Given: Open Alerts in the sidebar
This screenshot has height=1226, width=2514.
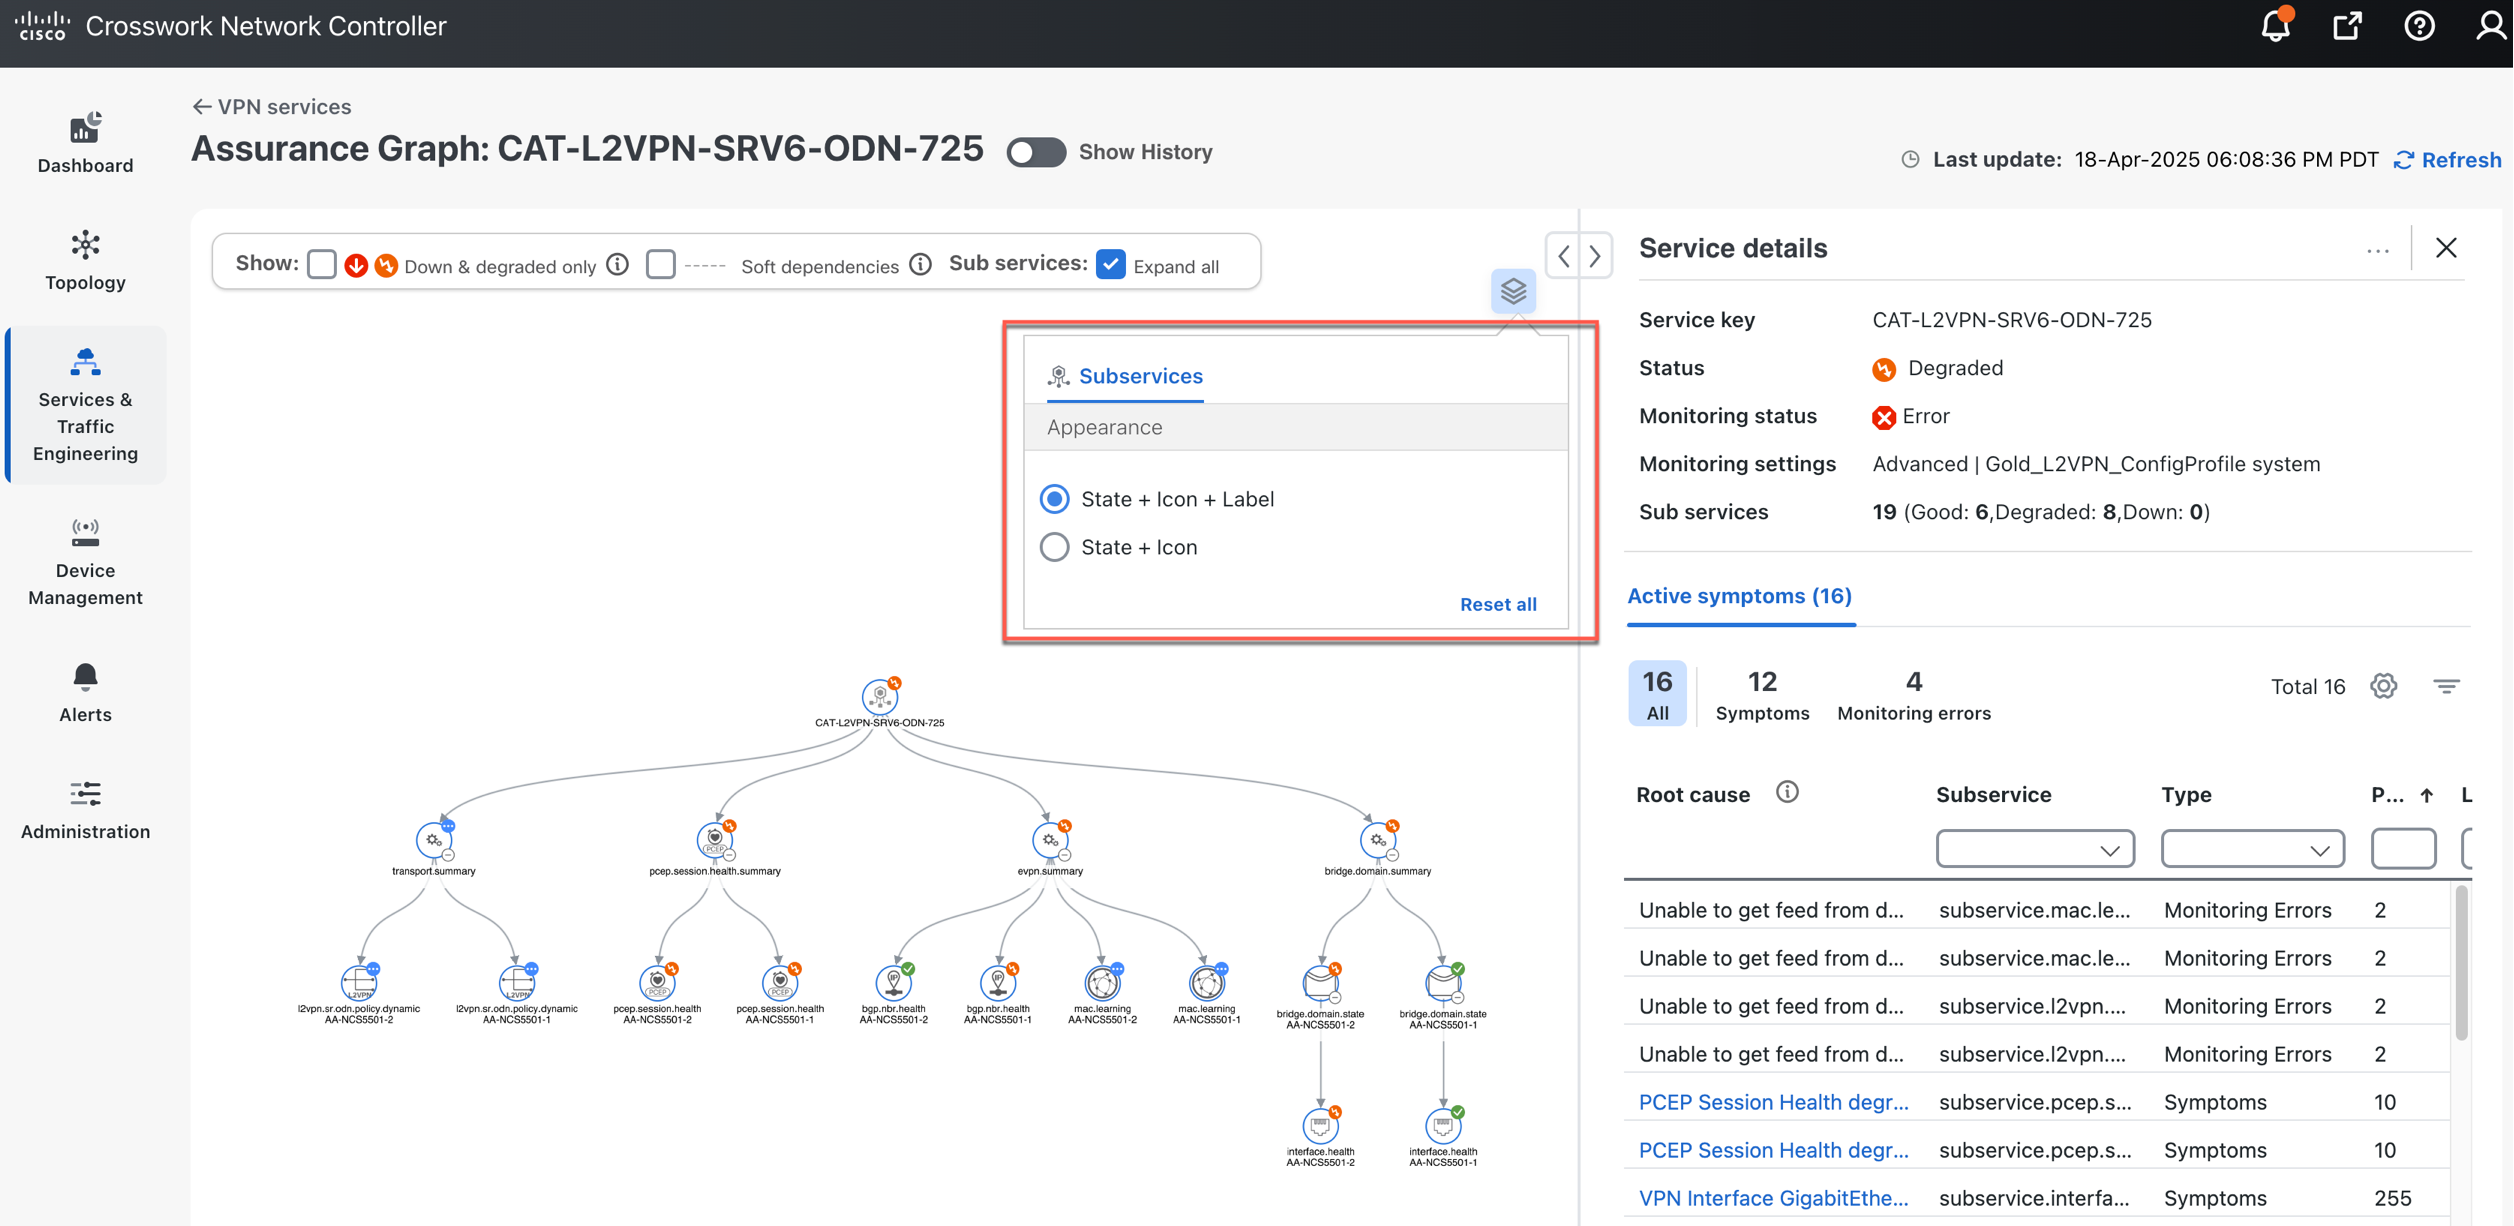Looking at the screenshot, I should coord(85,693).
